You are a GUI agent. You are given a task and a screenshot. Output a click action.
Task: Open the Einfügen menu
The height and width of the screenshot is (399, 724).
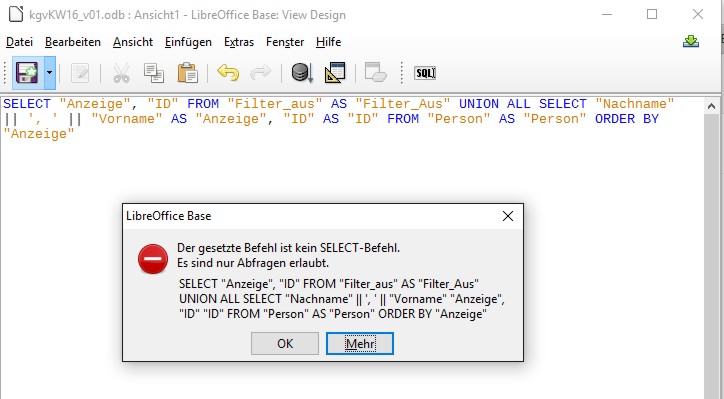point(188,42)
